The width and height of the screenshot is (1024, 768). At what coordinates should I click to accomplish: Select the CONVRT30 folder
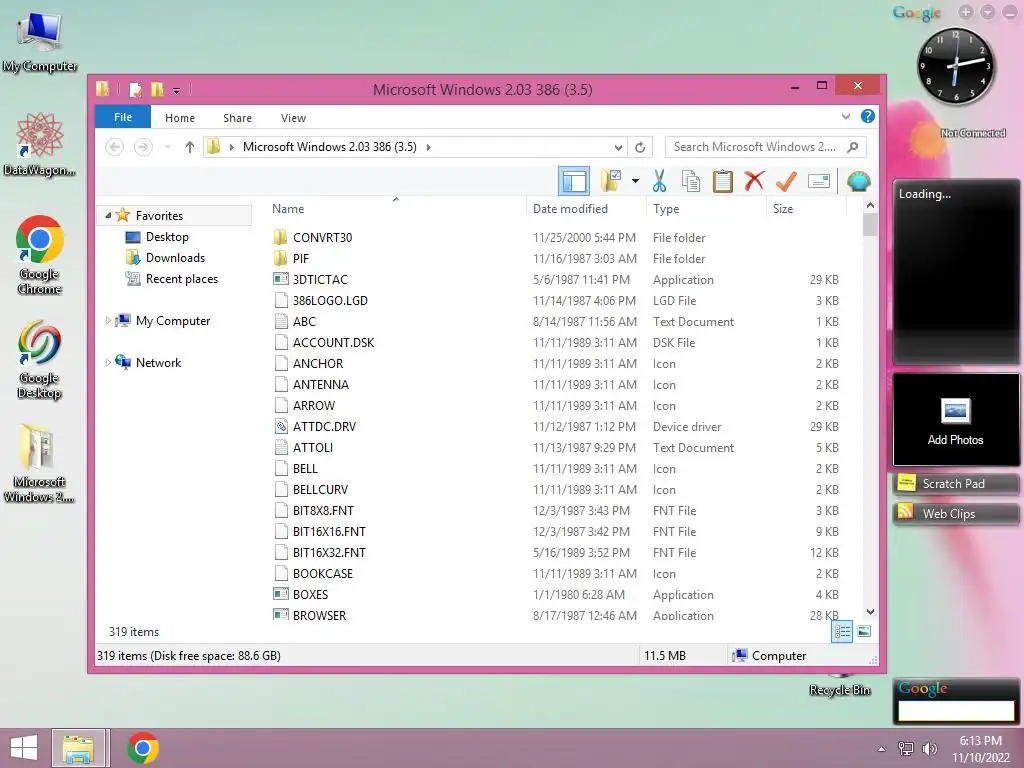[x=323, y=237]
